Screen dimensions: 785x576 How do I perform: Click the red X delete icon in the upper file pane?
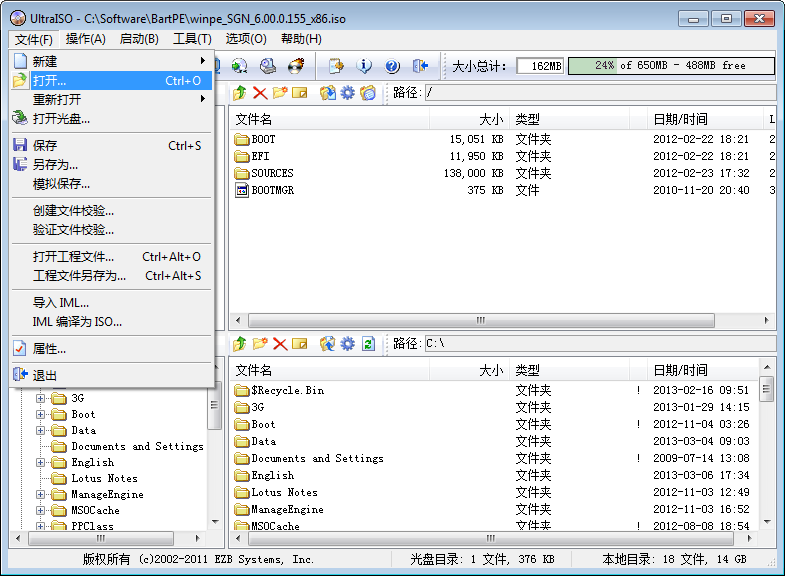260,93
